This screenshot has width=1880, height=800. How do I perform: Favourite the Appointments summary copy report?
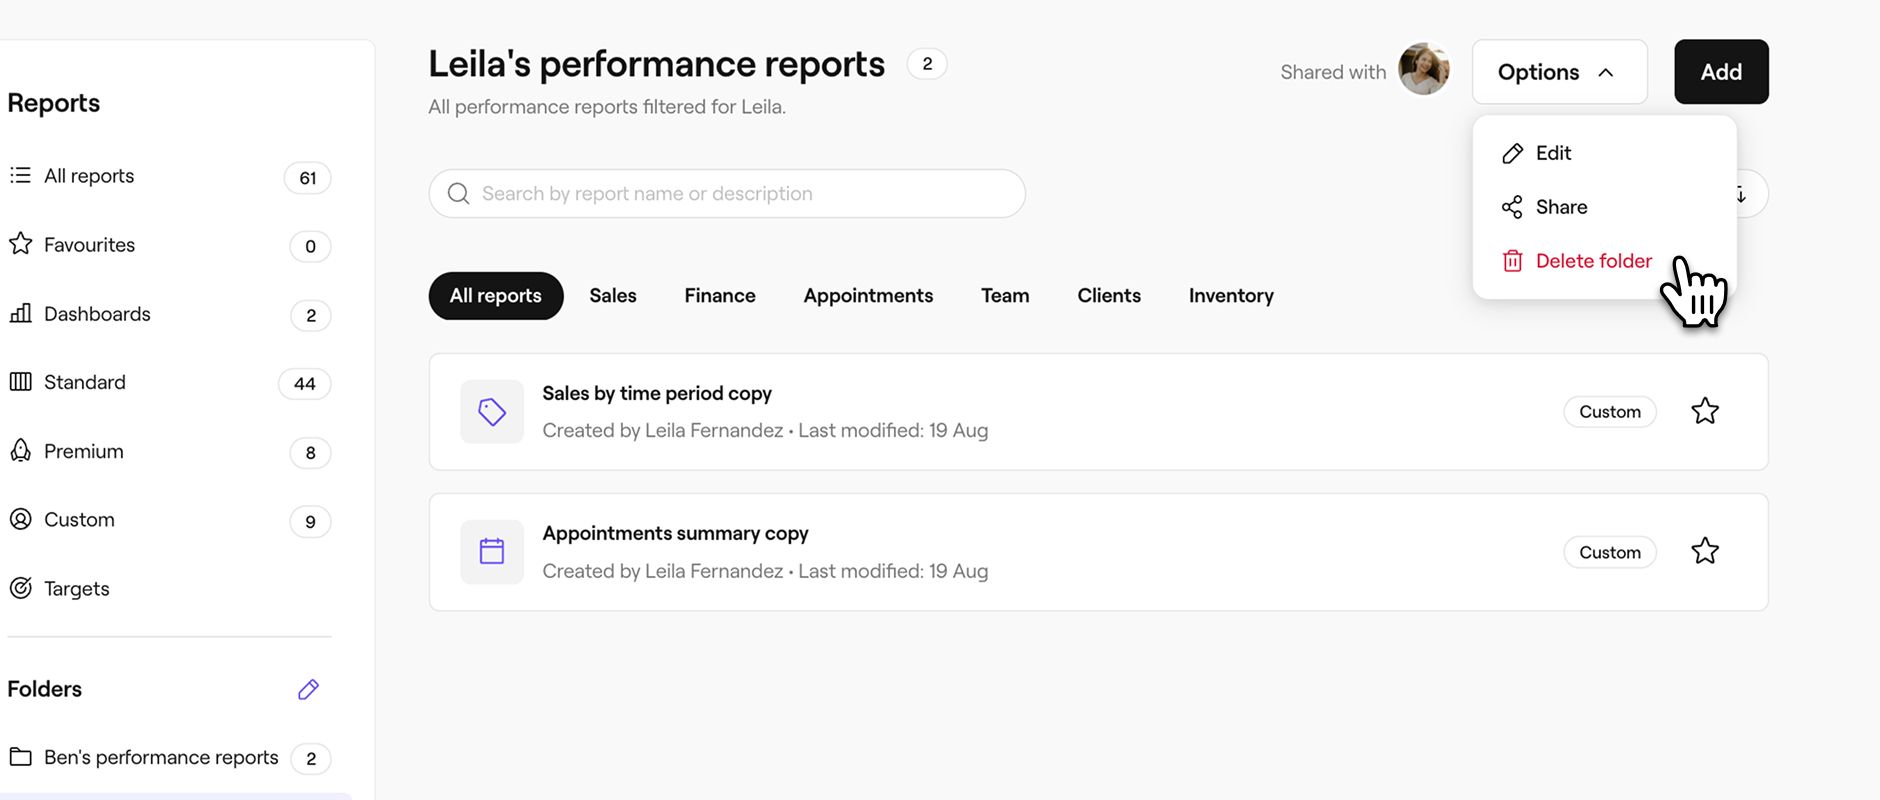click(1704, 551)
